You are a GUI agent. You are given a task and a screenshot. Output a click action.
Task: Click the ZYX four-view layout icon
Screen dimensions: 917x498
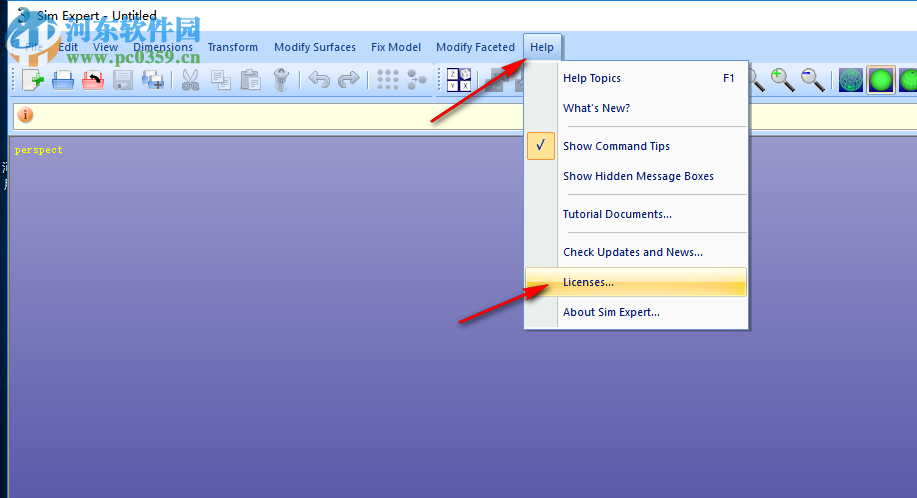458,79
